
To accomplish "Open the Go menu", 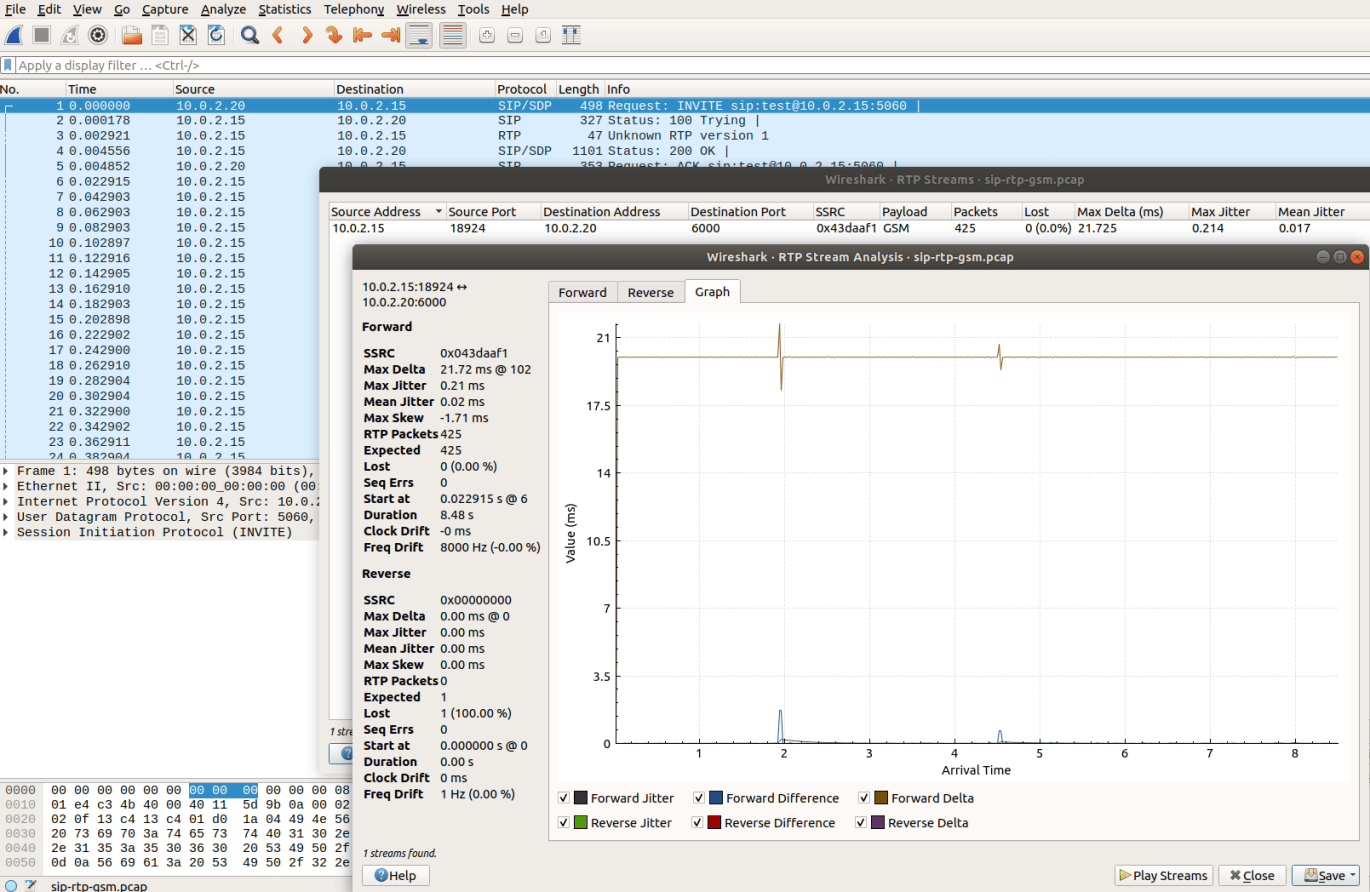I will click(x=121, y=9).
